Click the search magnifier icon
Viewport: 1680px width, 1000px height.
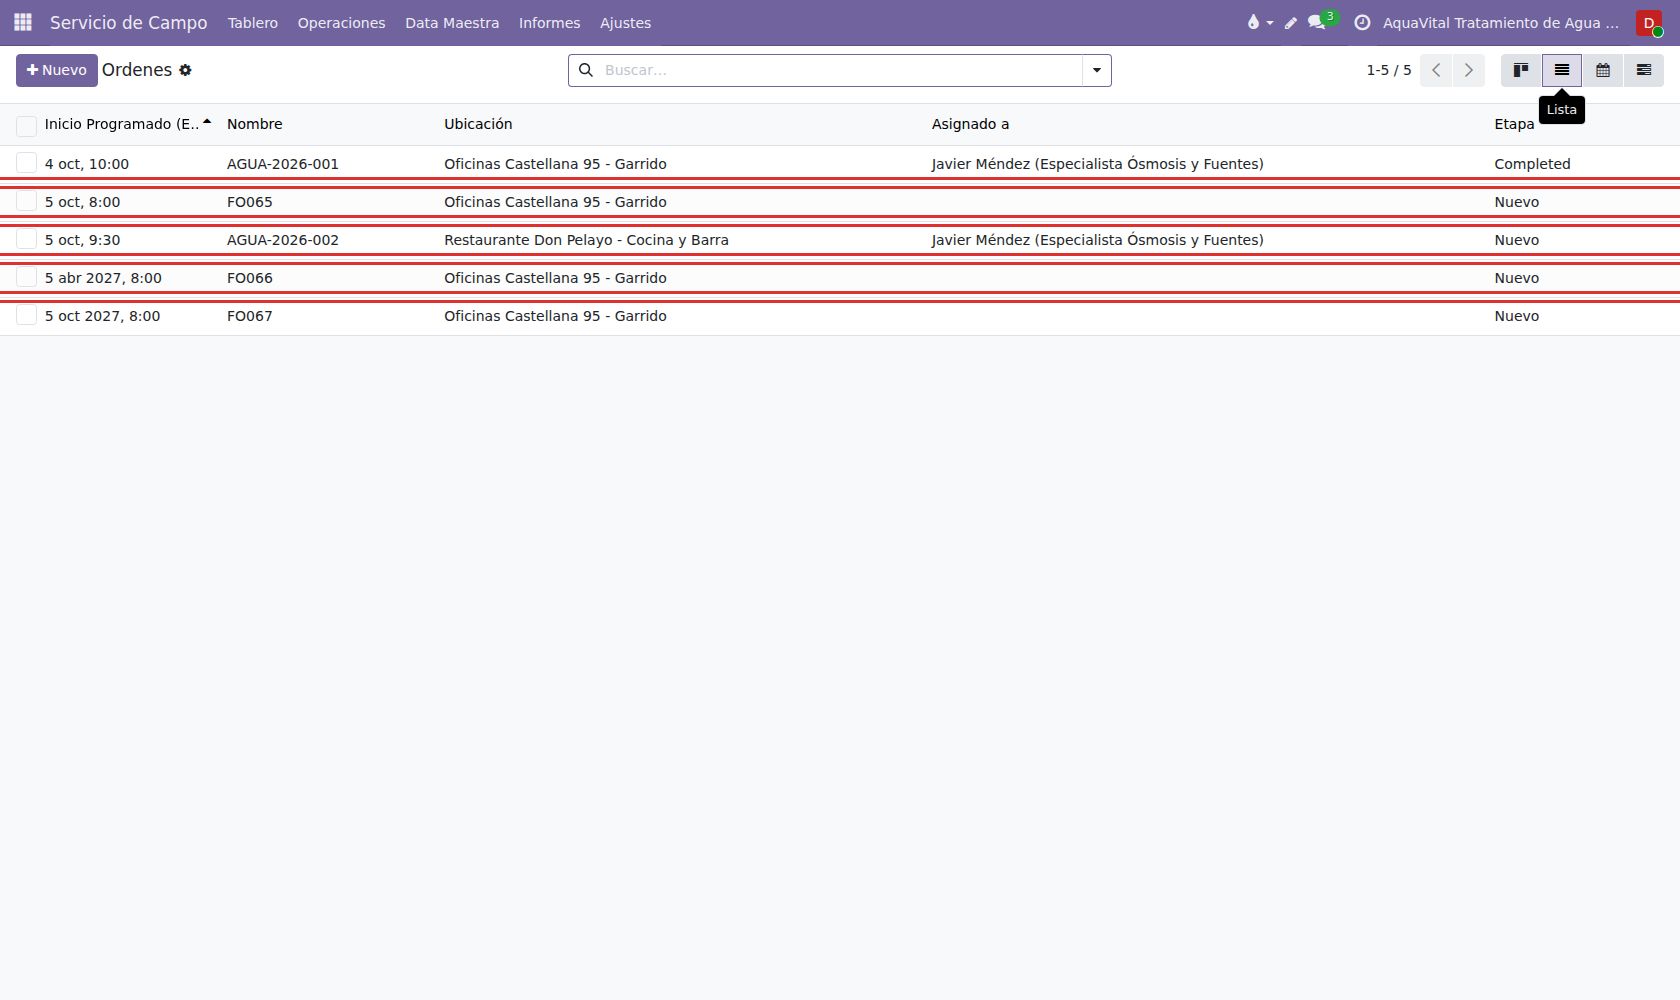[586, 70]
